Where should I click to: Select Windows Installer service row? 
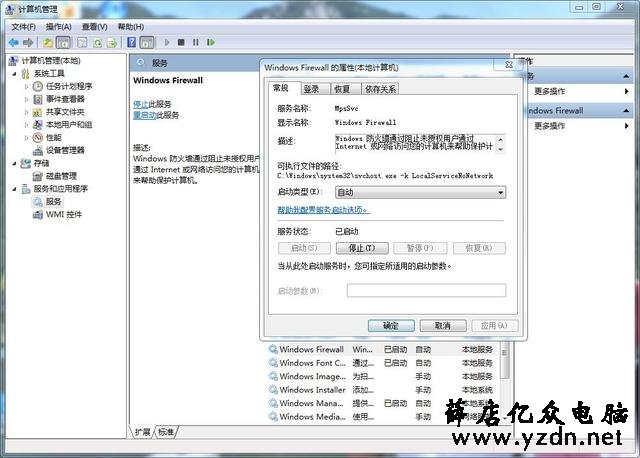(x=383, y=390)
